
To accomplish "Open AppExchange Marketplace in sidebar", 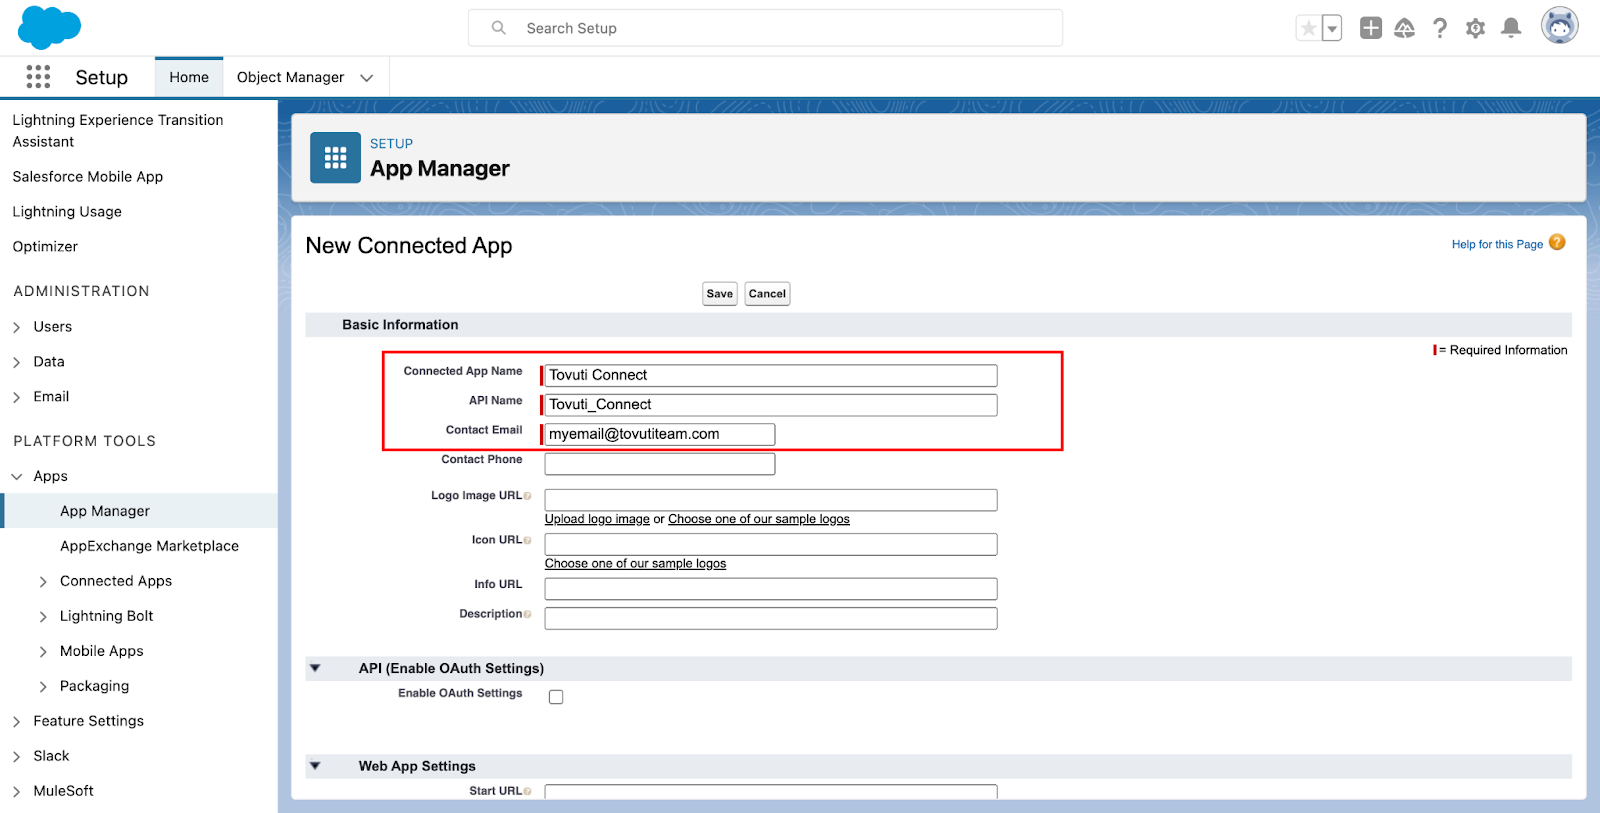I will click(x=149, y=545).
